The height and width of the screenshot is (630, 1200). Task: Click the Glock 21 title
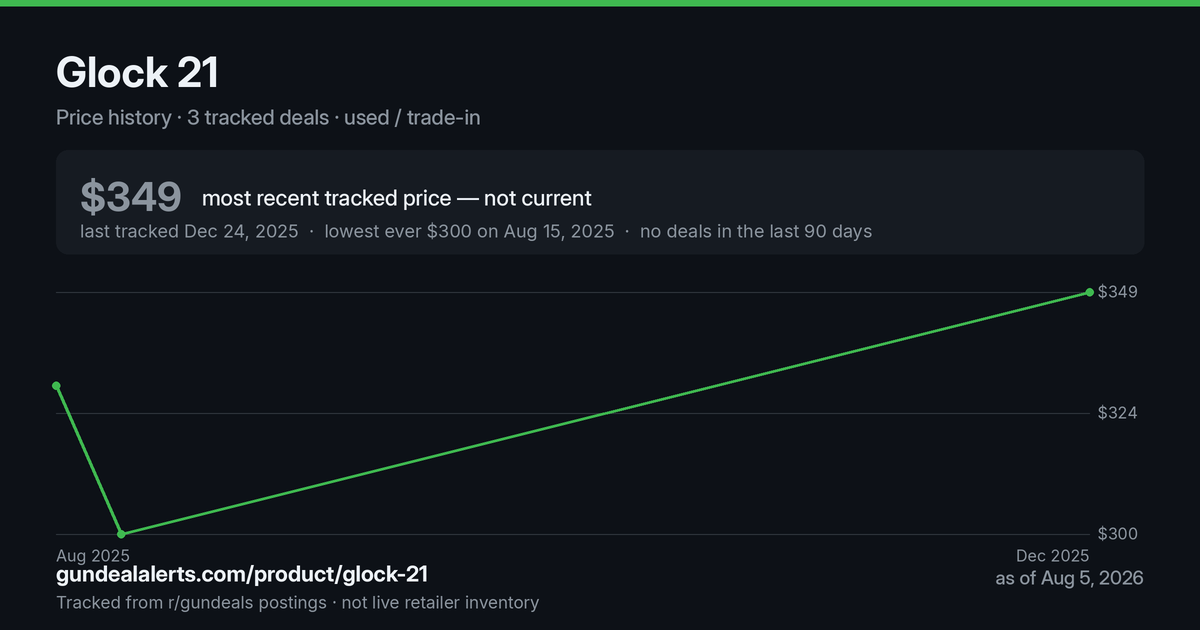click(137, 73)
